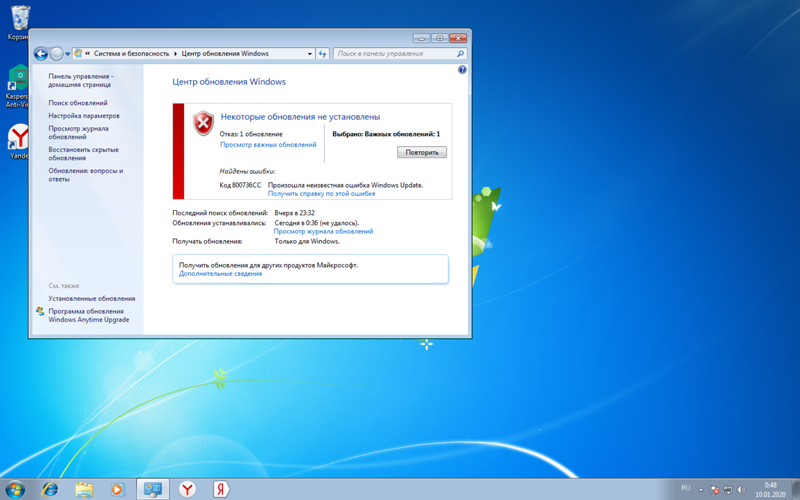This screenshot has width=800, height=500.
Task: Click the Show desktop button
Action: tap(796, 489)
